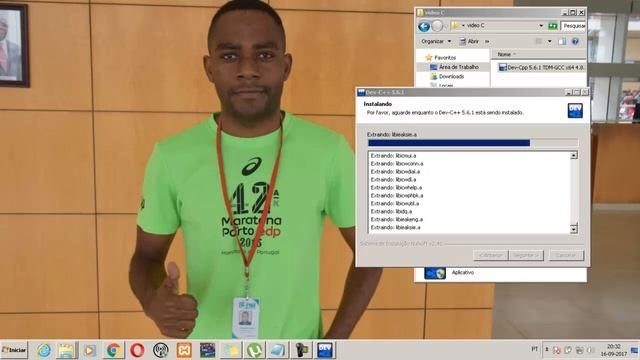The height and width of the screenshot is (360, 640).
Task: Select the Dev-Cpp 5.6.1 TDM-GCC installer file
Action: (x=542, y=67)
